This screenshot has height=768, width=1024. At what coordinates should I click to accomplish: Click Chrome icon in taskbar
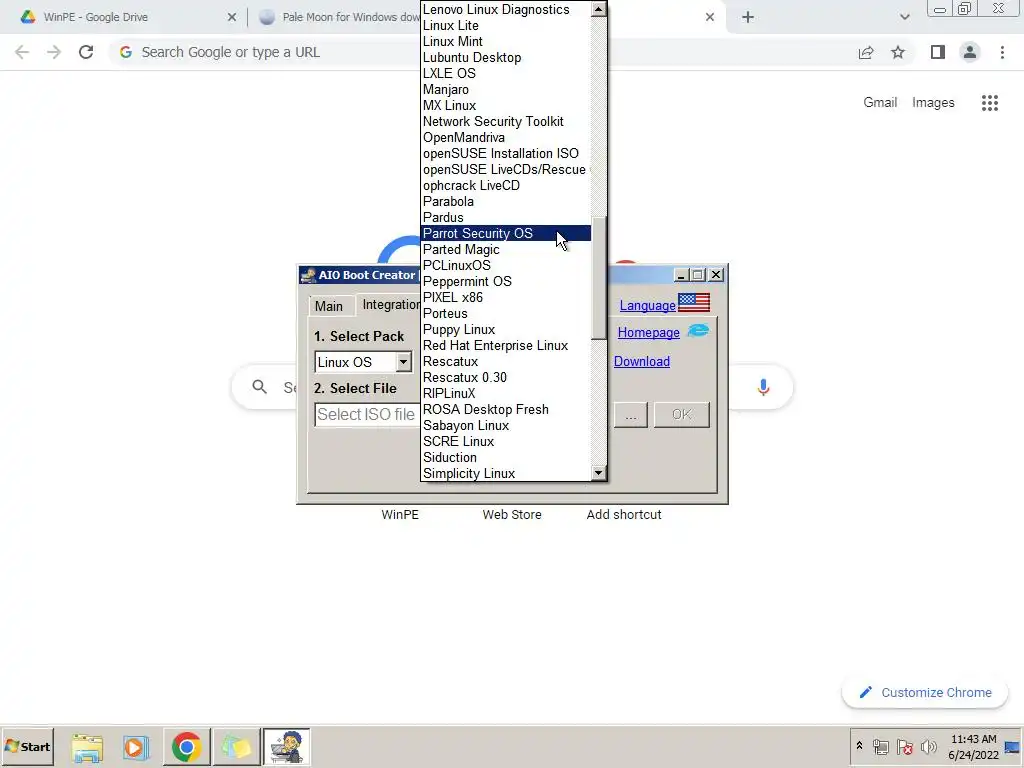point(186,746)
